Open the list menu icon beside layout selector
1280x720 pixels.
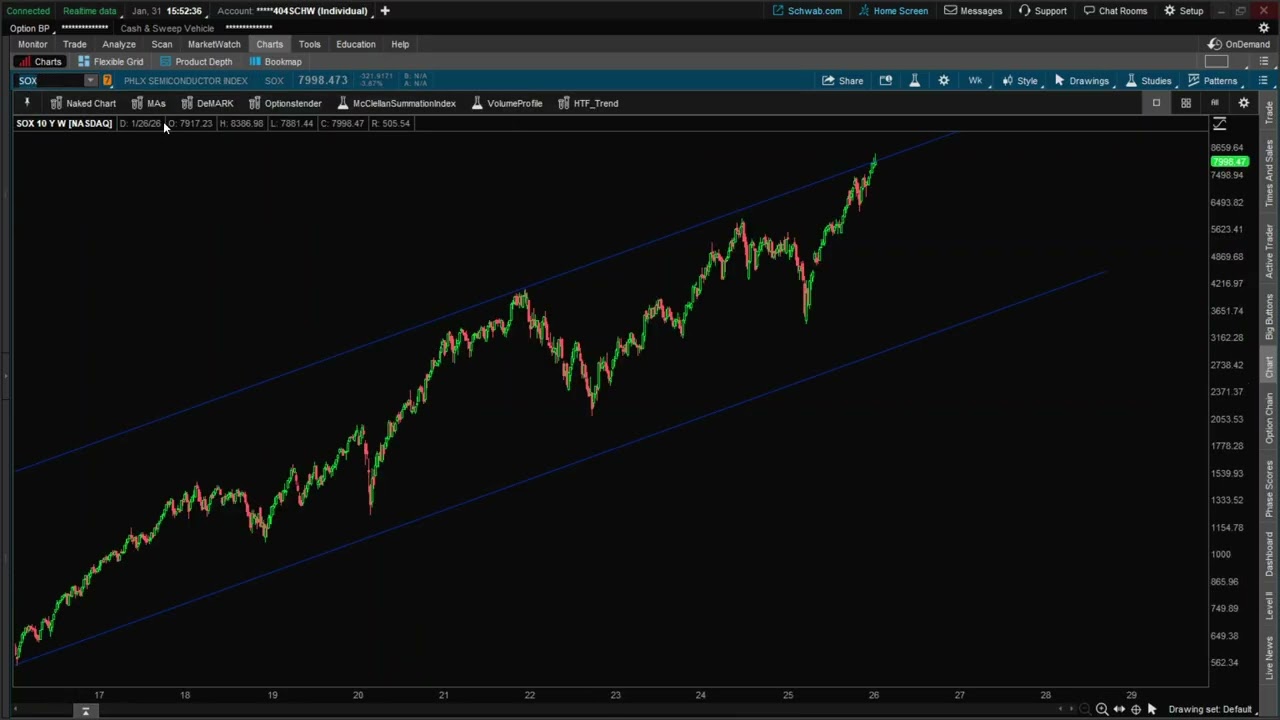click(x=1264, y=62)
